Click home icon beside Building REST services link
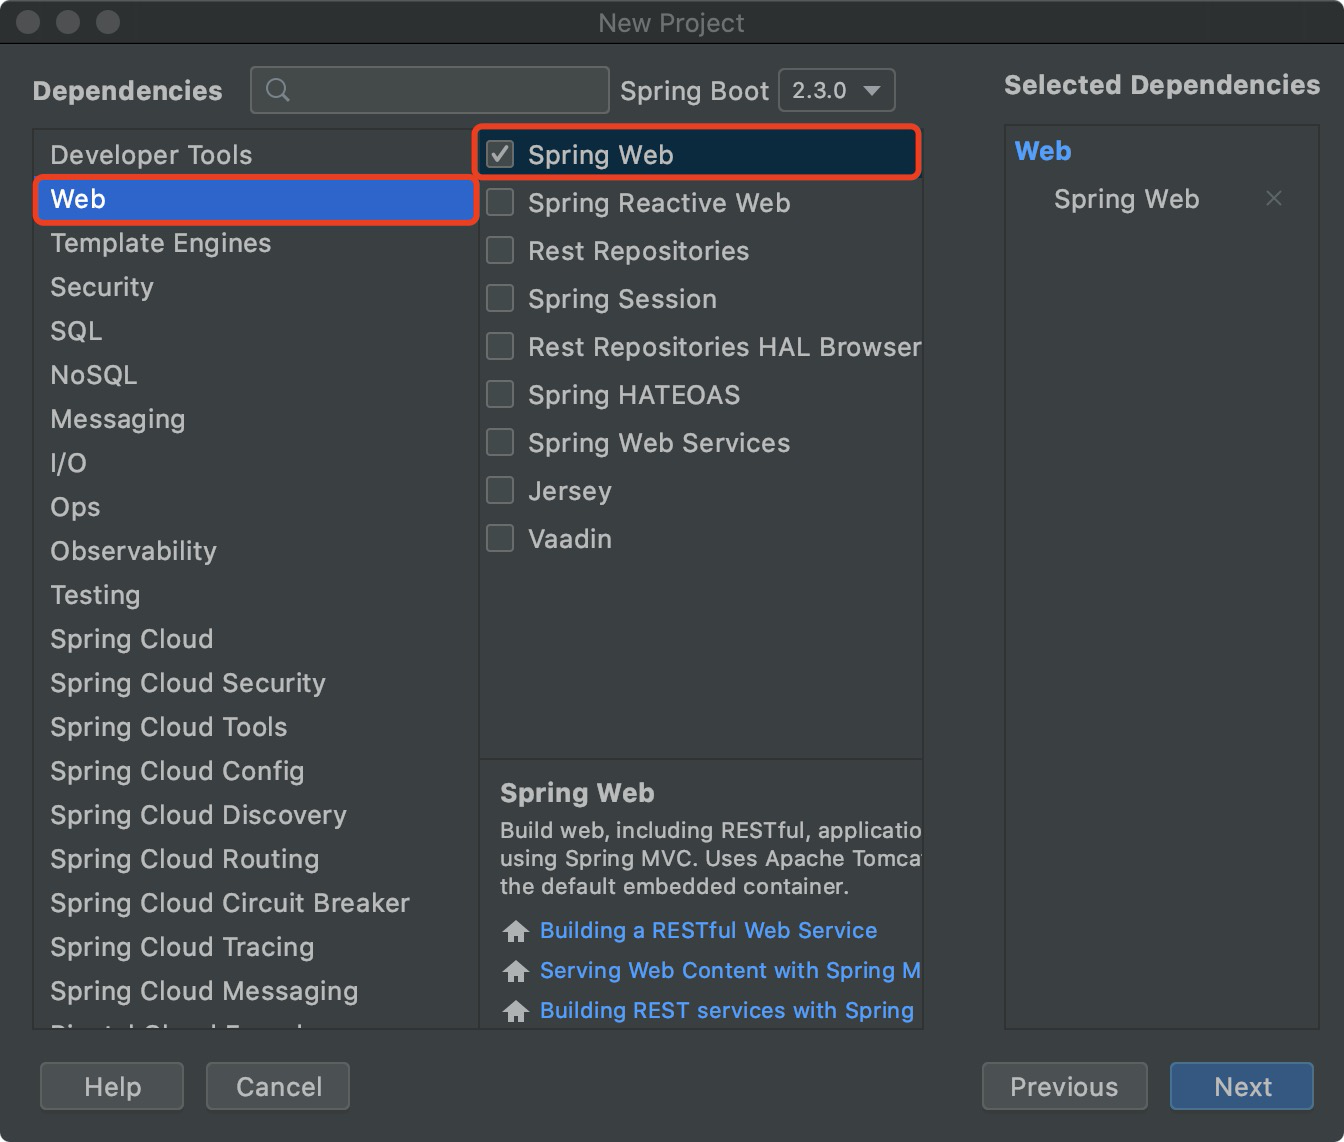Image resolution: width=1344 pixels, height=1142 pixels. [516, 1011]
